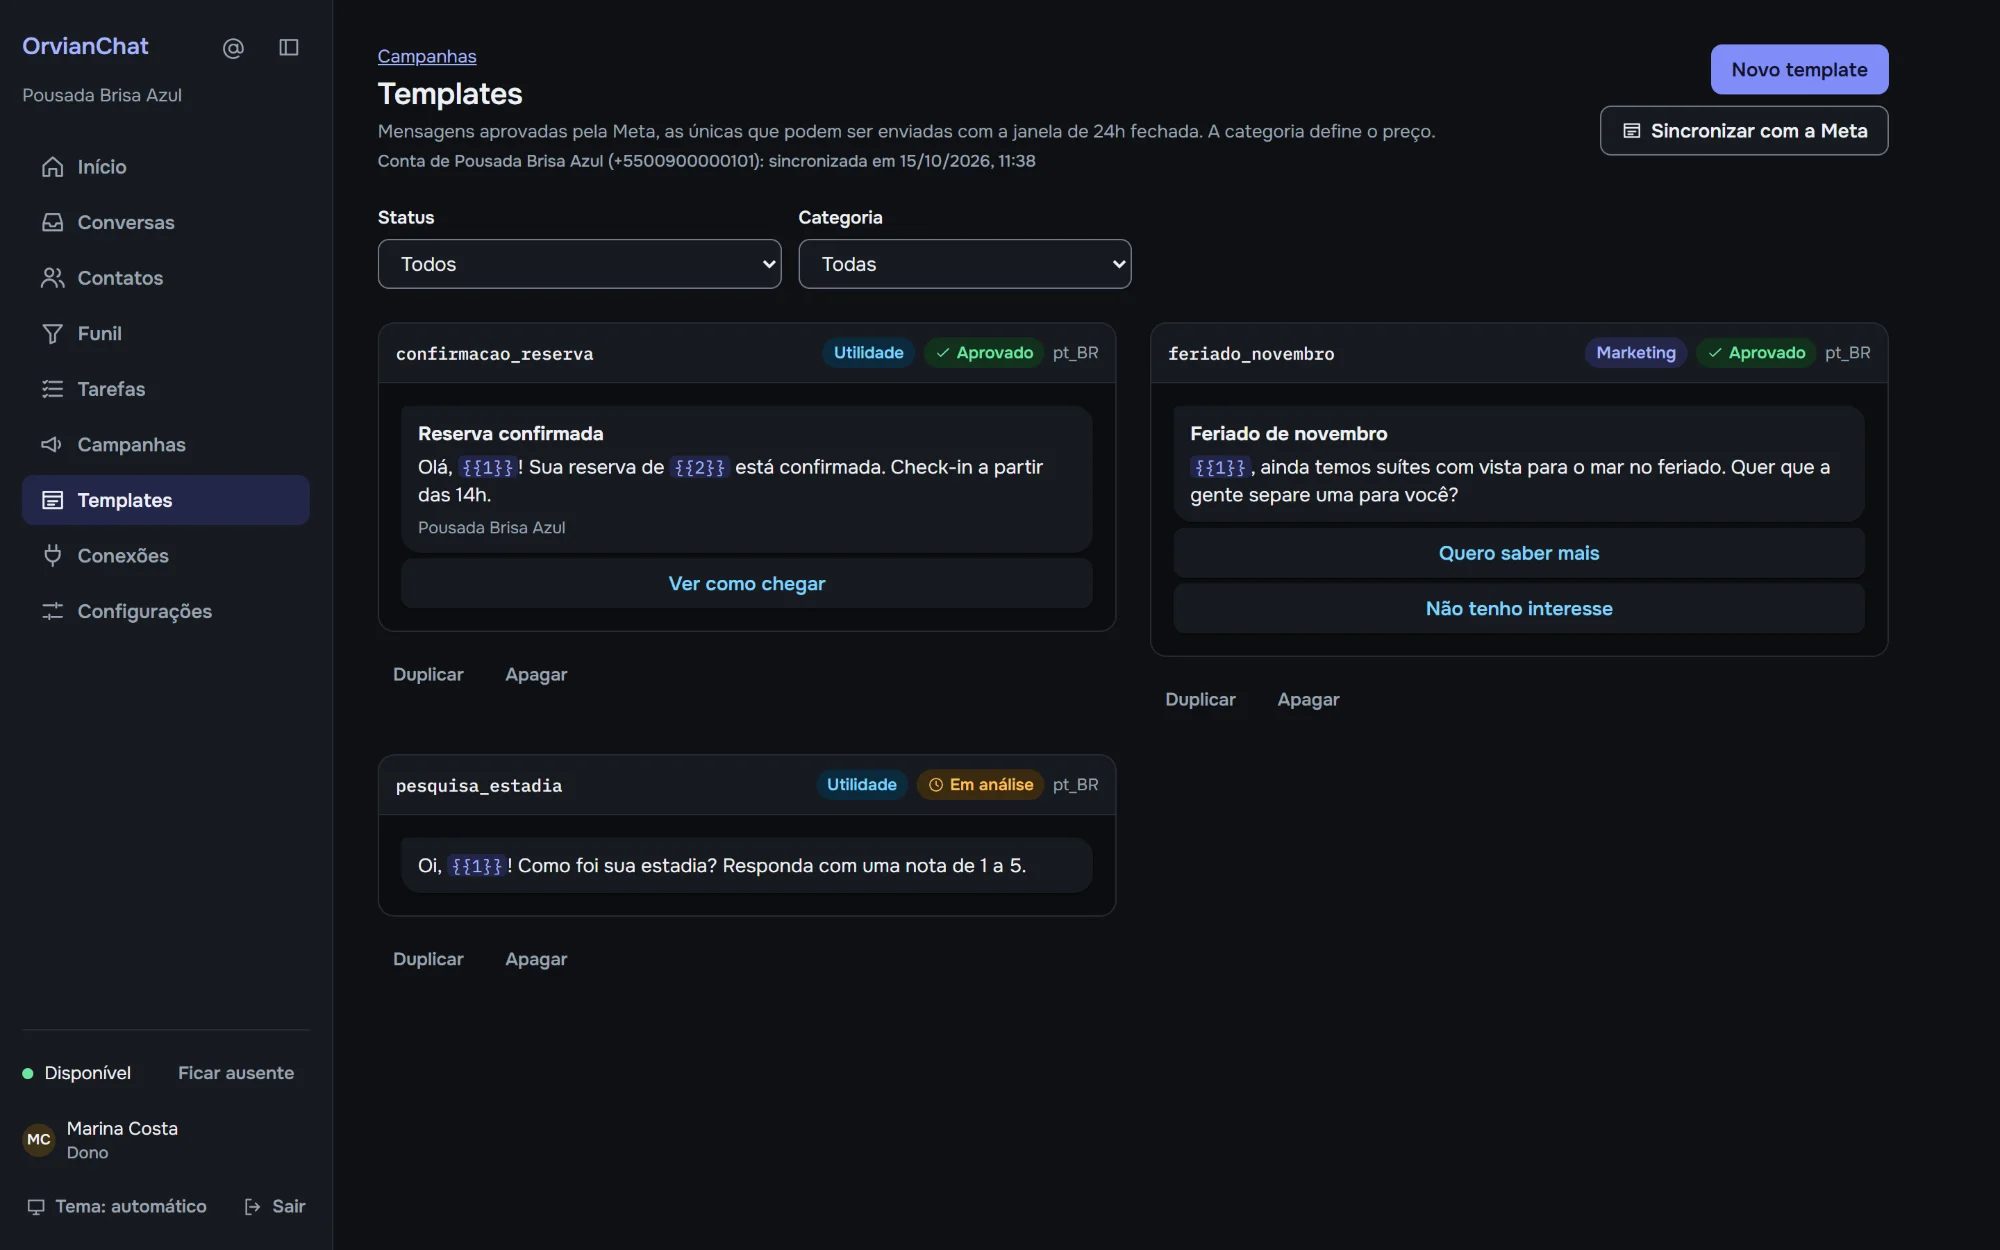
Task: Click the Quero saber mais template button
Action: click(x=1518, y=553)
